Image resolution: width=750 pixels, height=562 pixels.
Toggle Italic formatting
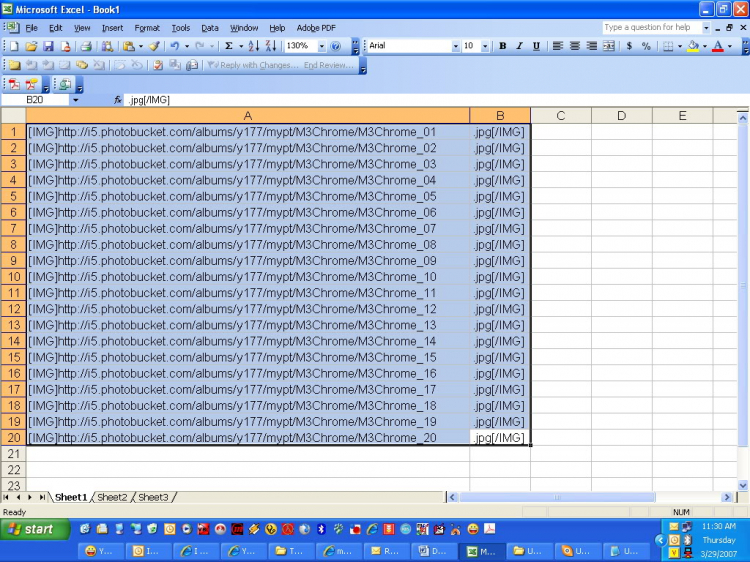coord(519,46)
